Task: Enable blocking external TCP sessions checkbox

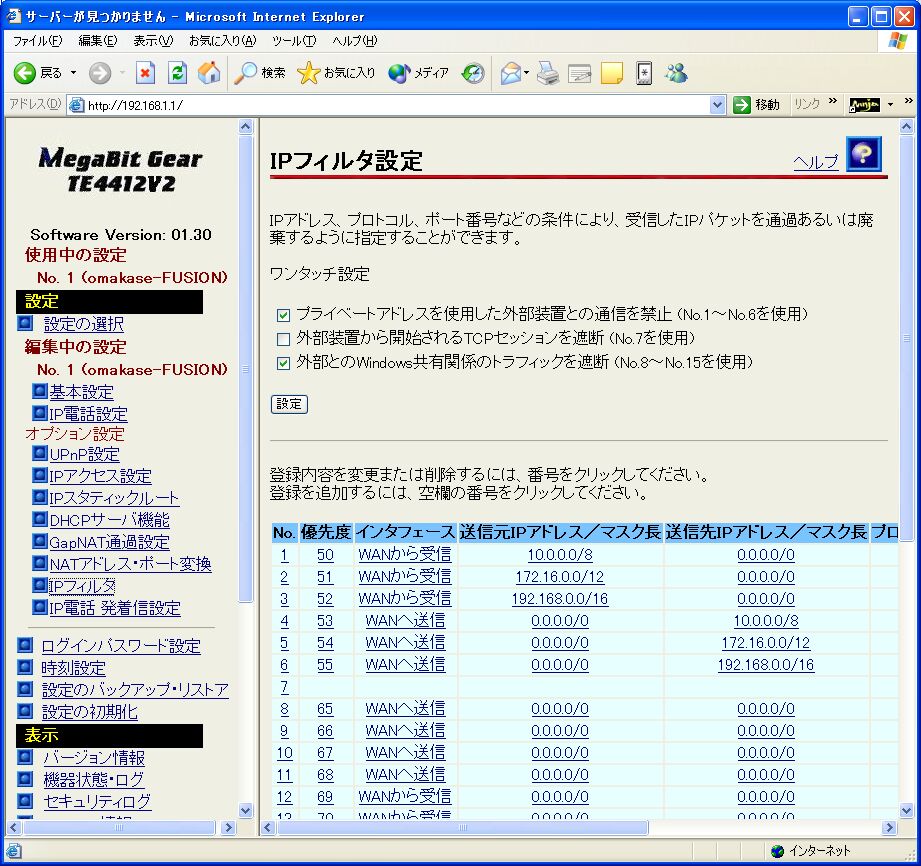Action: tap(283, 339)
